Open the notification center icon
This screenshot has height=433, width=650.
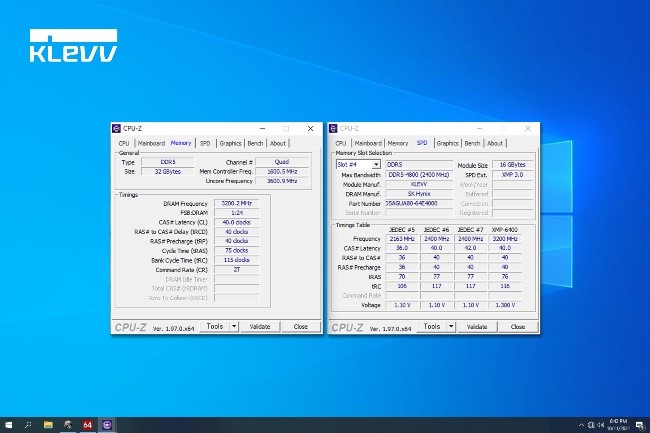(640, 425)
